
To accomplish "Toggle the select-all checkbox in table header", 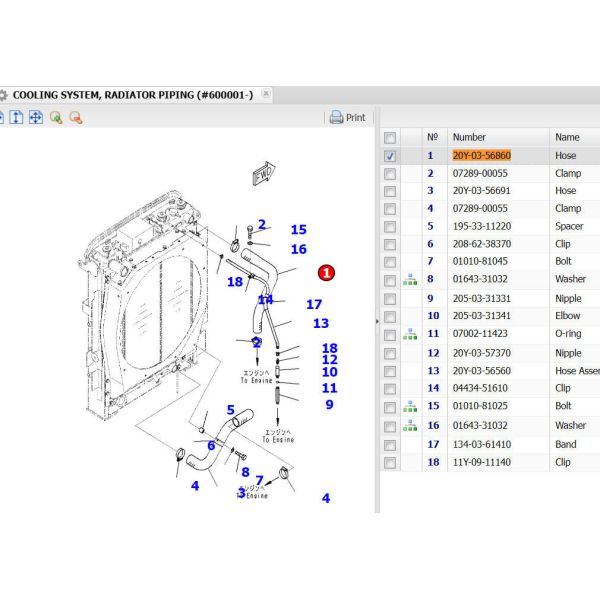I will [390, 138].
